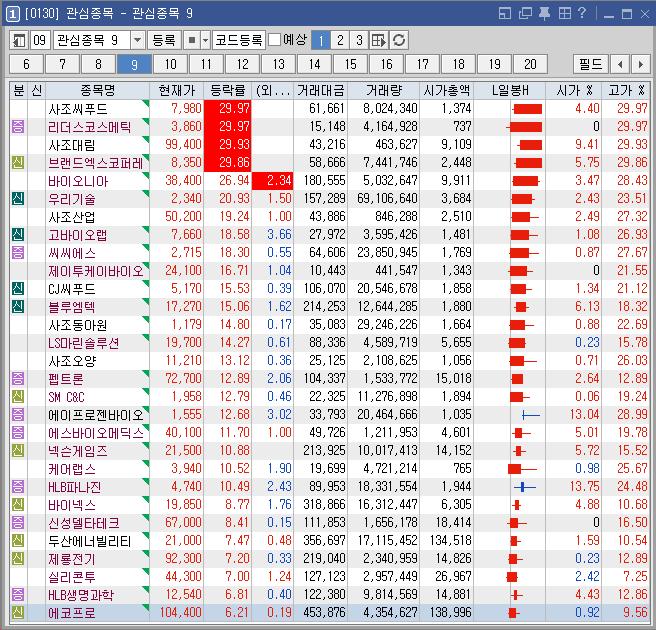Click the 등록 button
The height and width of the screenshot is (630, 656).
click(x=164, y=41)
